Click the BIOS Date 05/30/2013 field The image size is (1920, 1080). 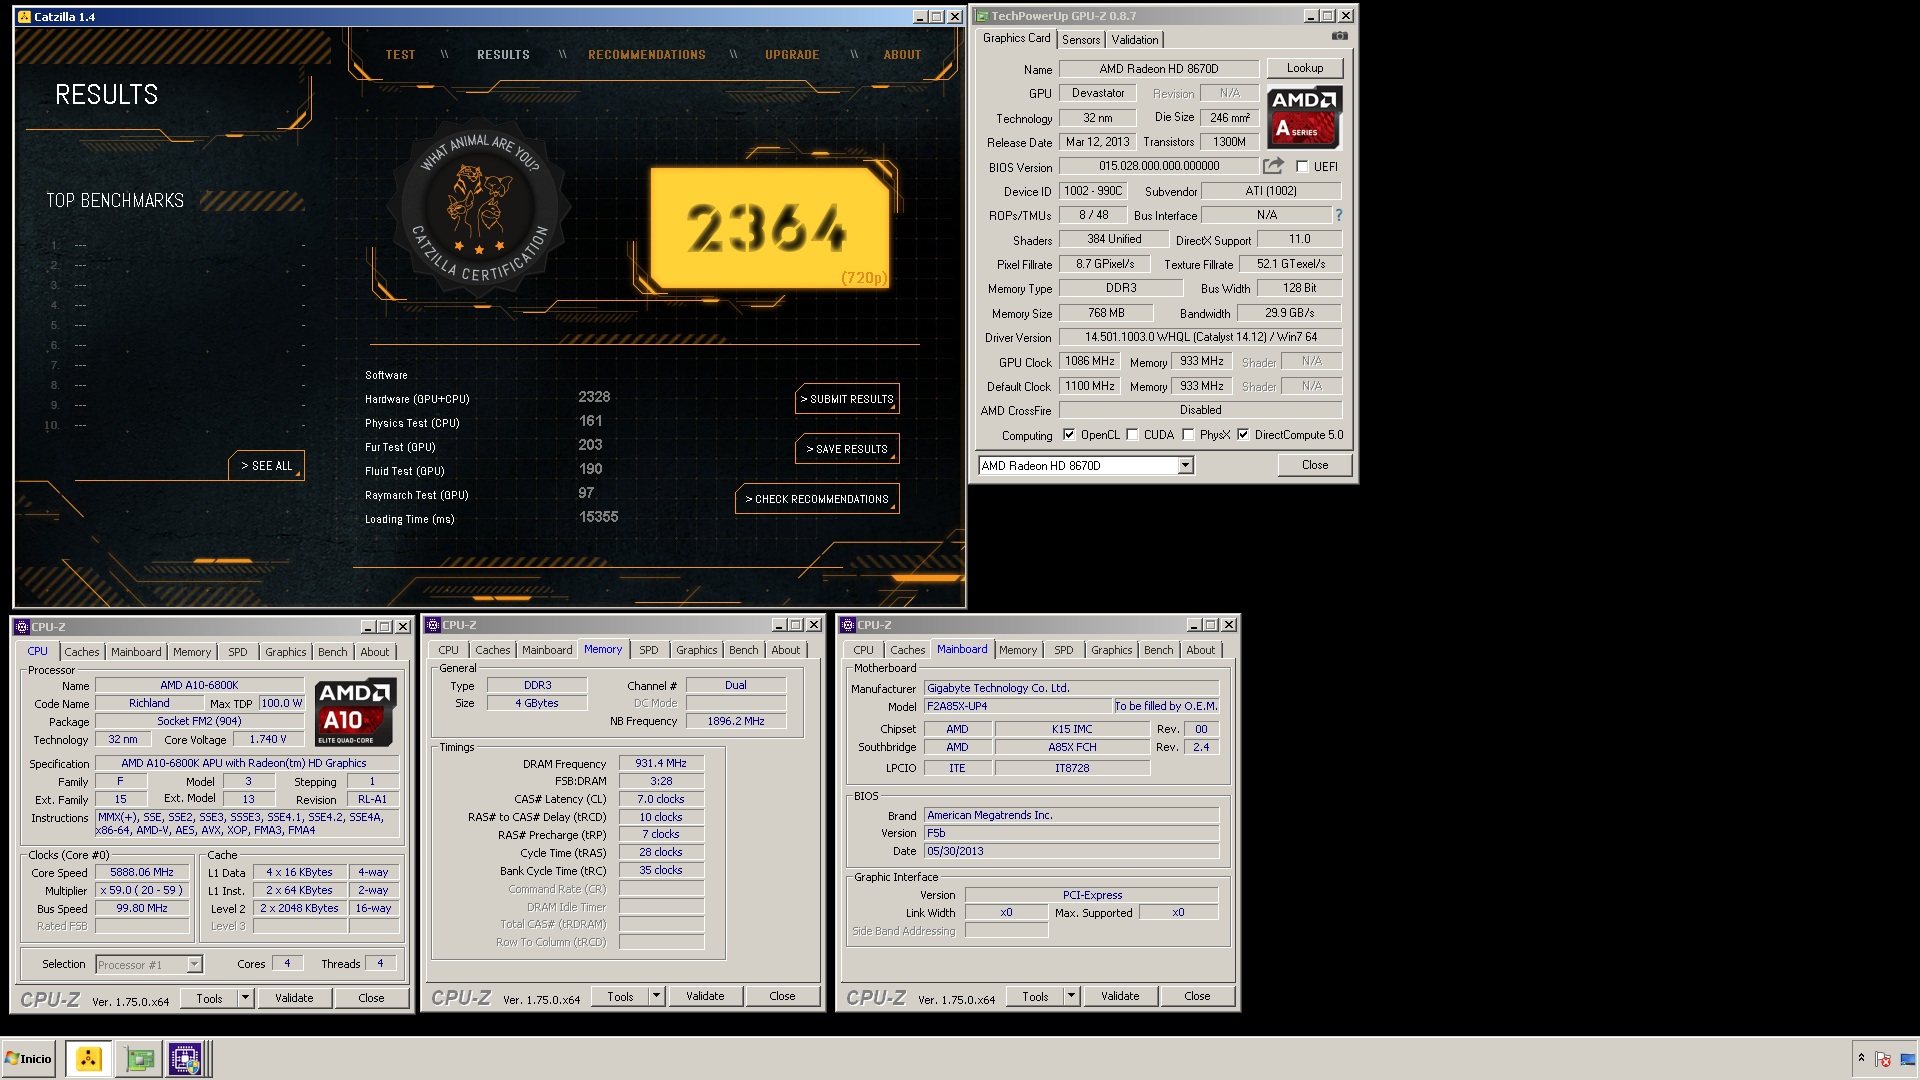(x=1071, y=851)
